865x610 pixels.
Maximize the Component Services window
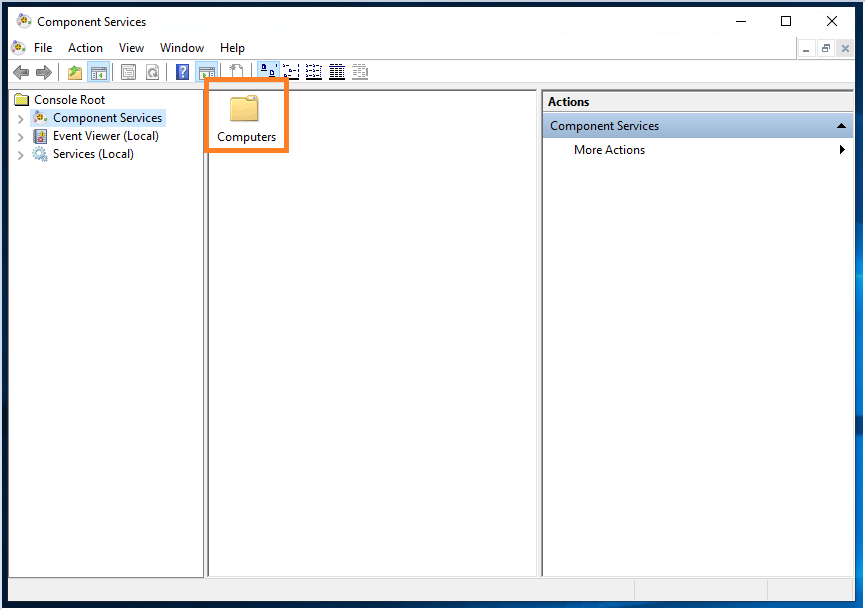786,22
